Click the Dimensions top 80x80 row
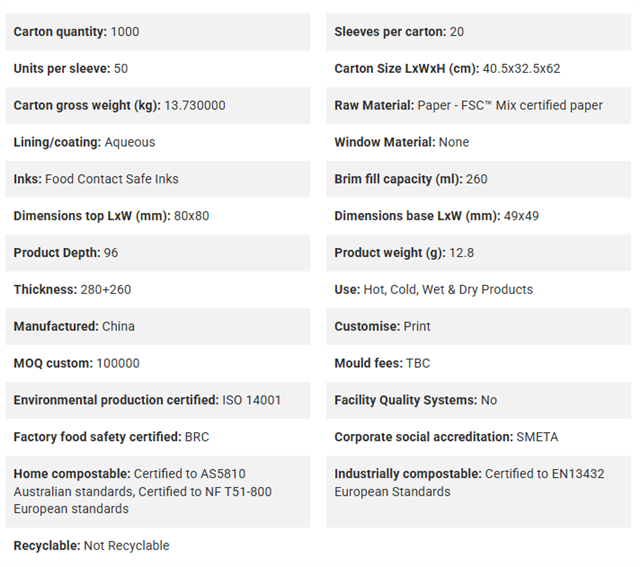Image resolution: width=640 pixels, height=567 pixels. coord(158,216)
